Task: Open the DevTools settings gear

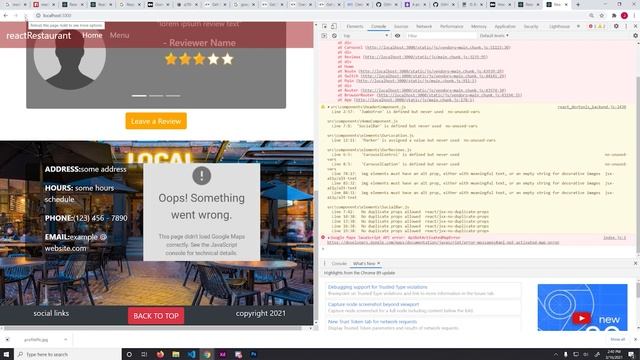Action: point(616,27)
